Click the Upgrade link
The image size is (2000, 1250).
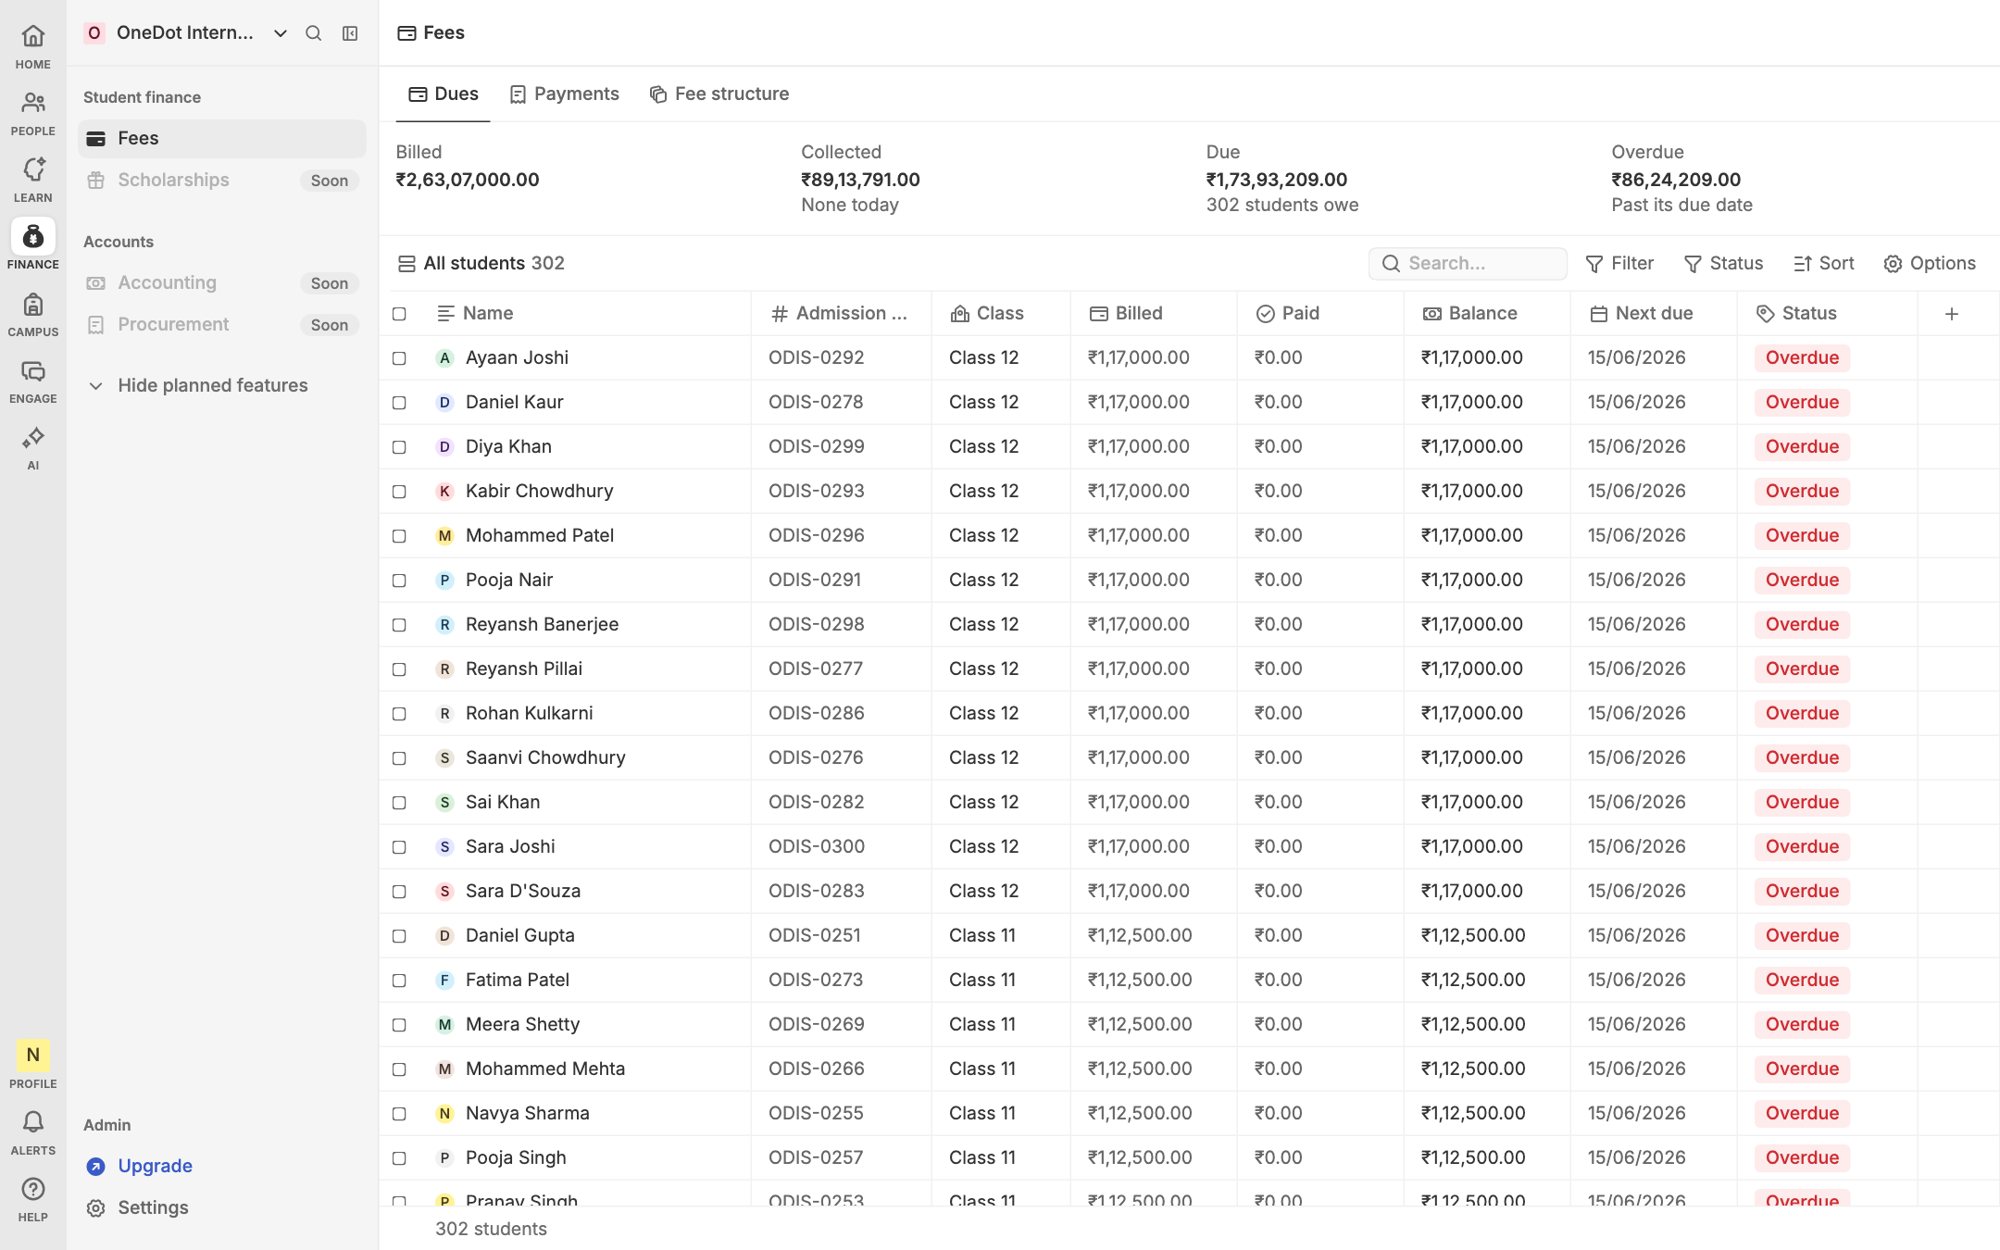(155, 1166)
